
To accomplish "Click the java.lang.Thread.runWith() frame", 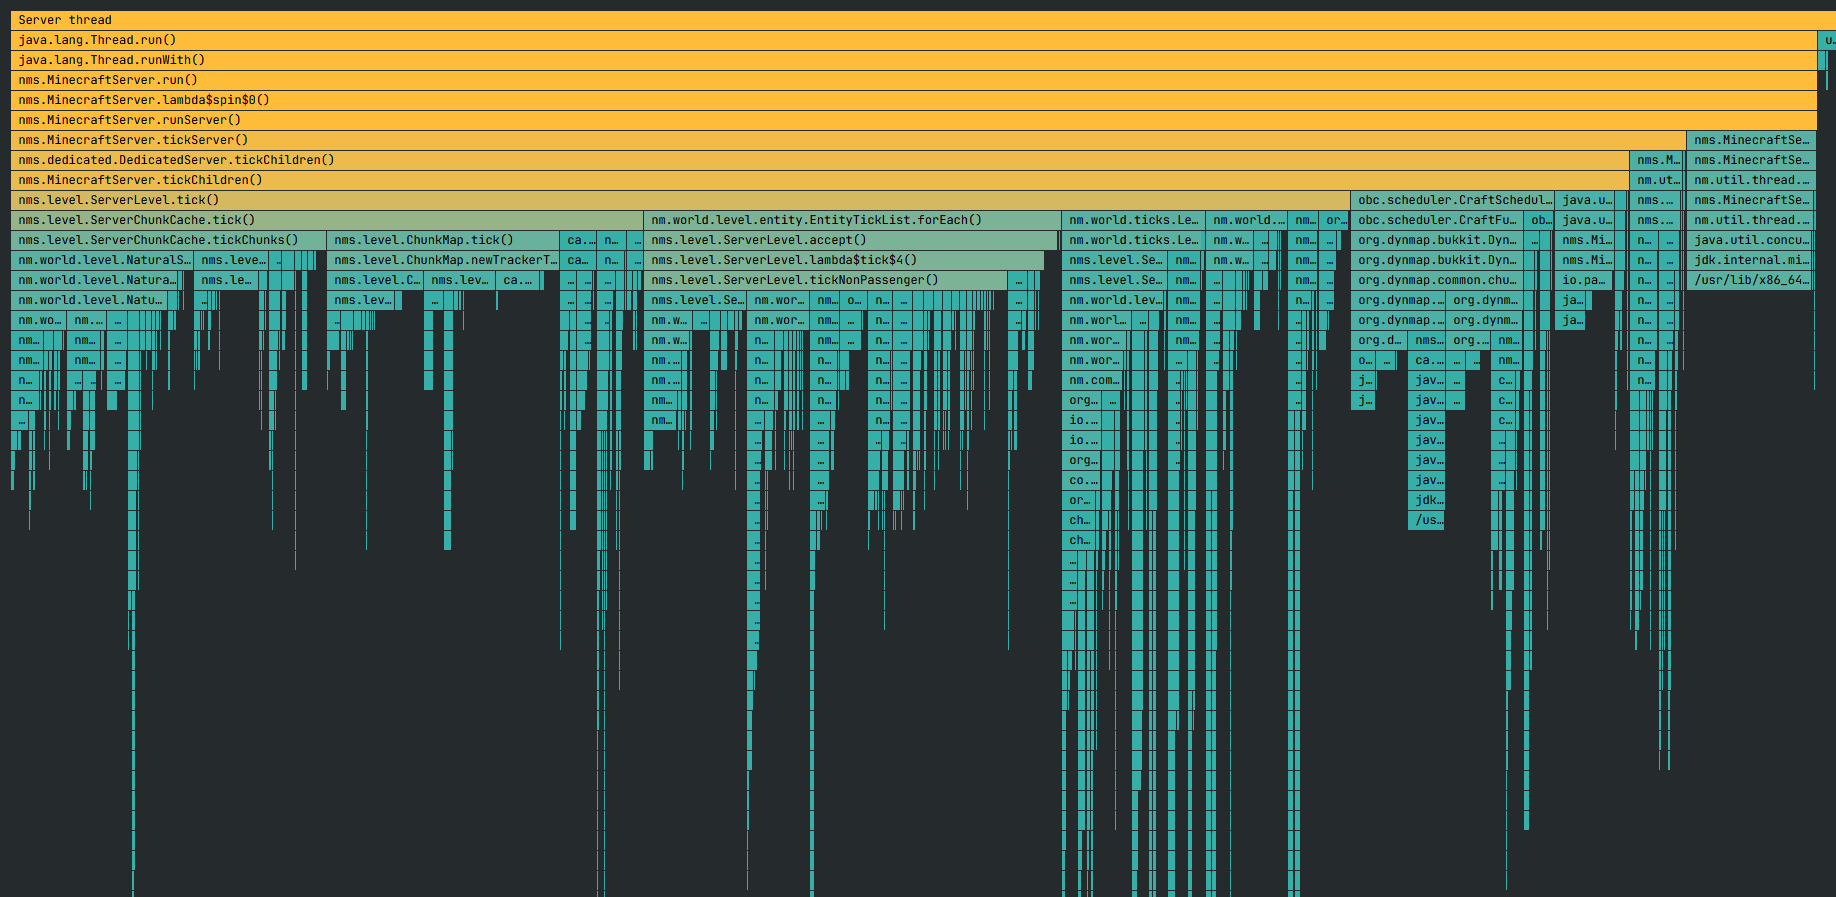I will tap(900, 60).
